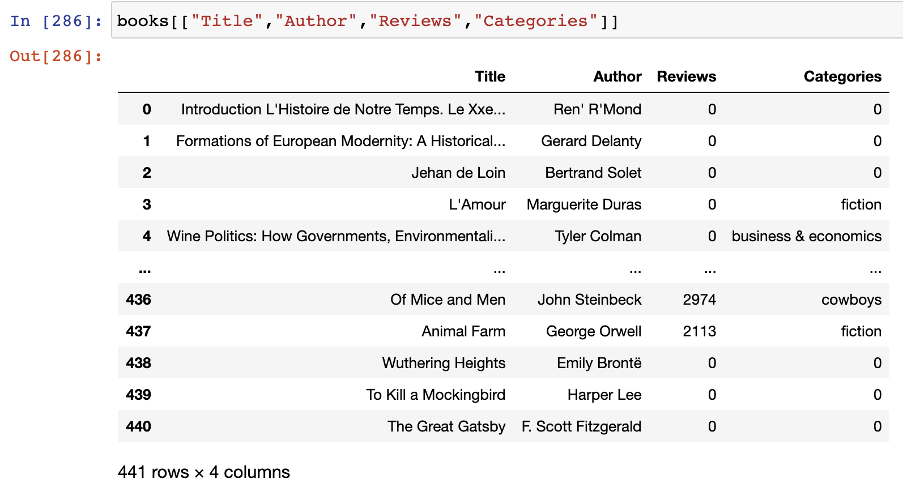Click title 'Wine Politics: How Governments'
Image resolution: width=904 pixels, height=488 pixels.
[336, 236]
